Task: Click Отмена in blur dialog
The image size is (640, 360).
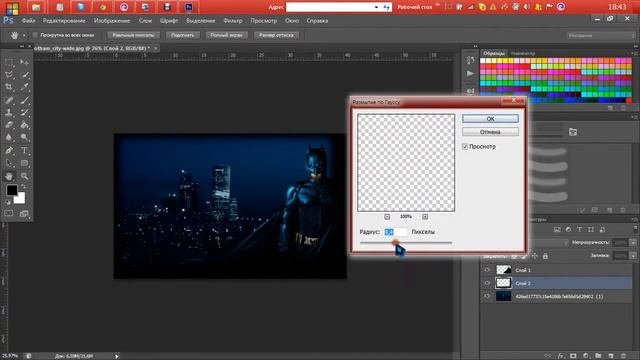Action: pyautogui.click(x=490, y=132)
